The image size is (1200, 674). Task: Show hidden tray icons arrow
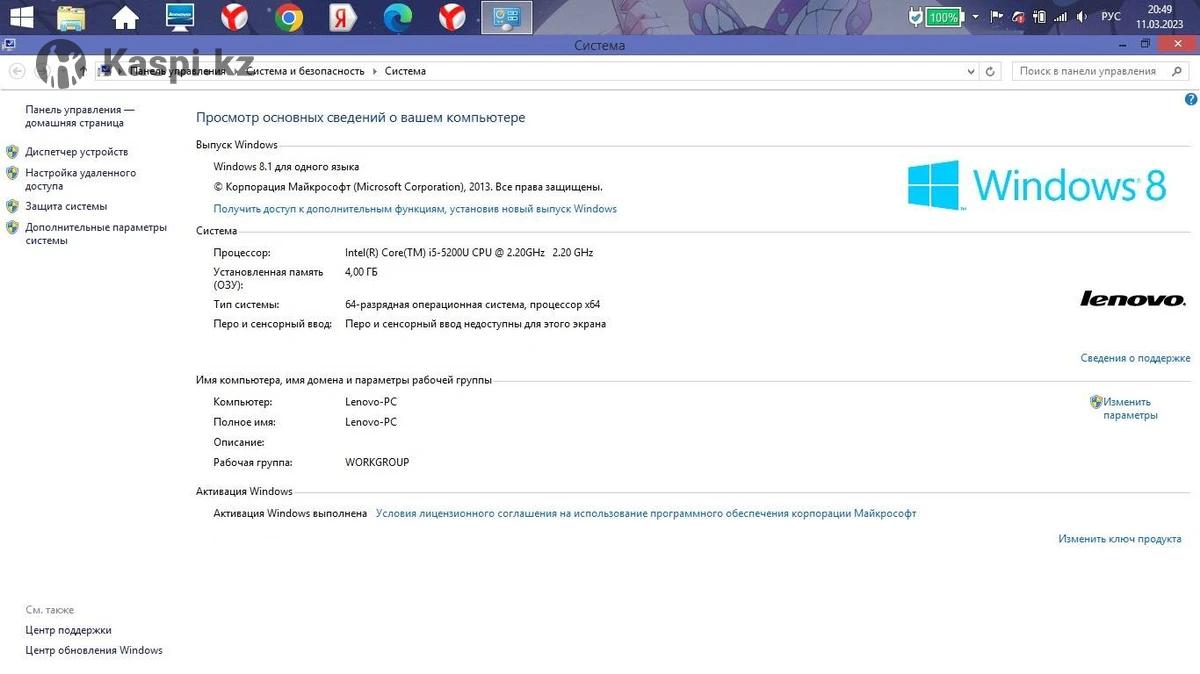(x=976, y=17)
